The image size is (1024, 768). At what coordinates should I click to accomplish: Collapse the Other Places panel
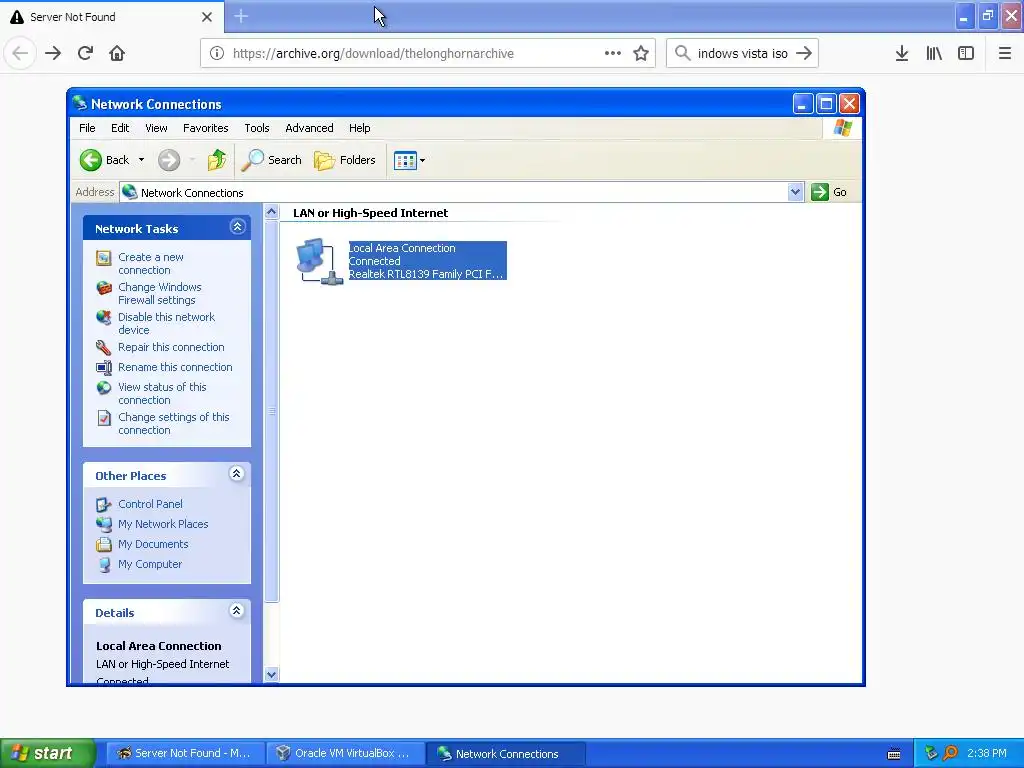236,473
